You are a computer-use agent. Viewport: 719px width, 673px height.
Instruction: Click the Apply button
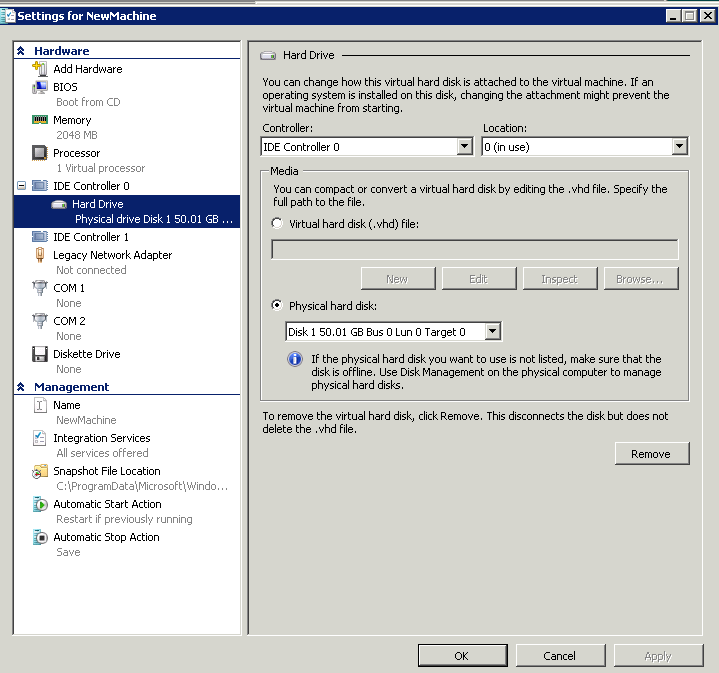click(x=658, y=656)
